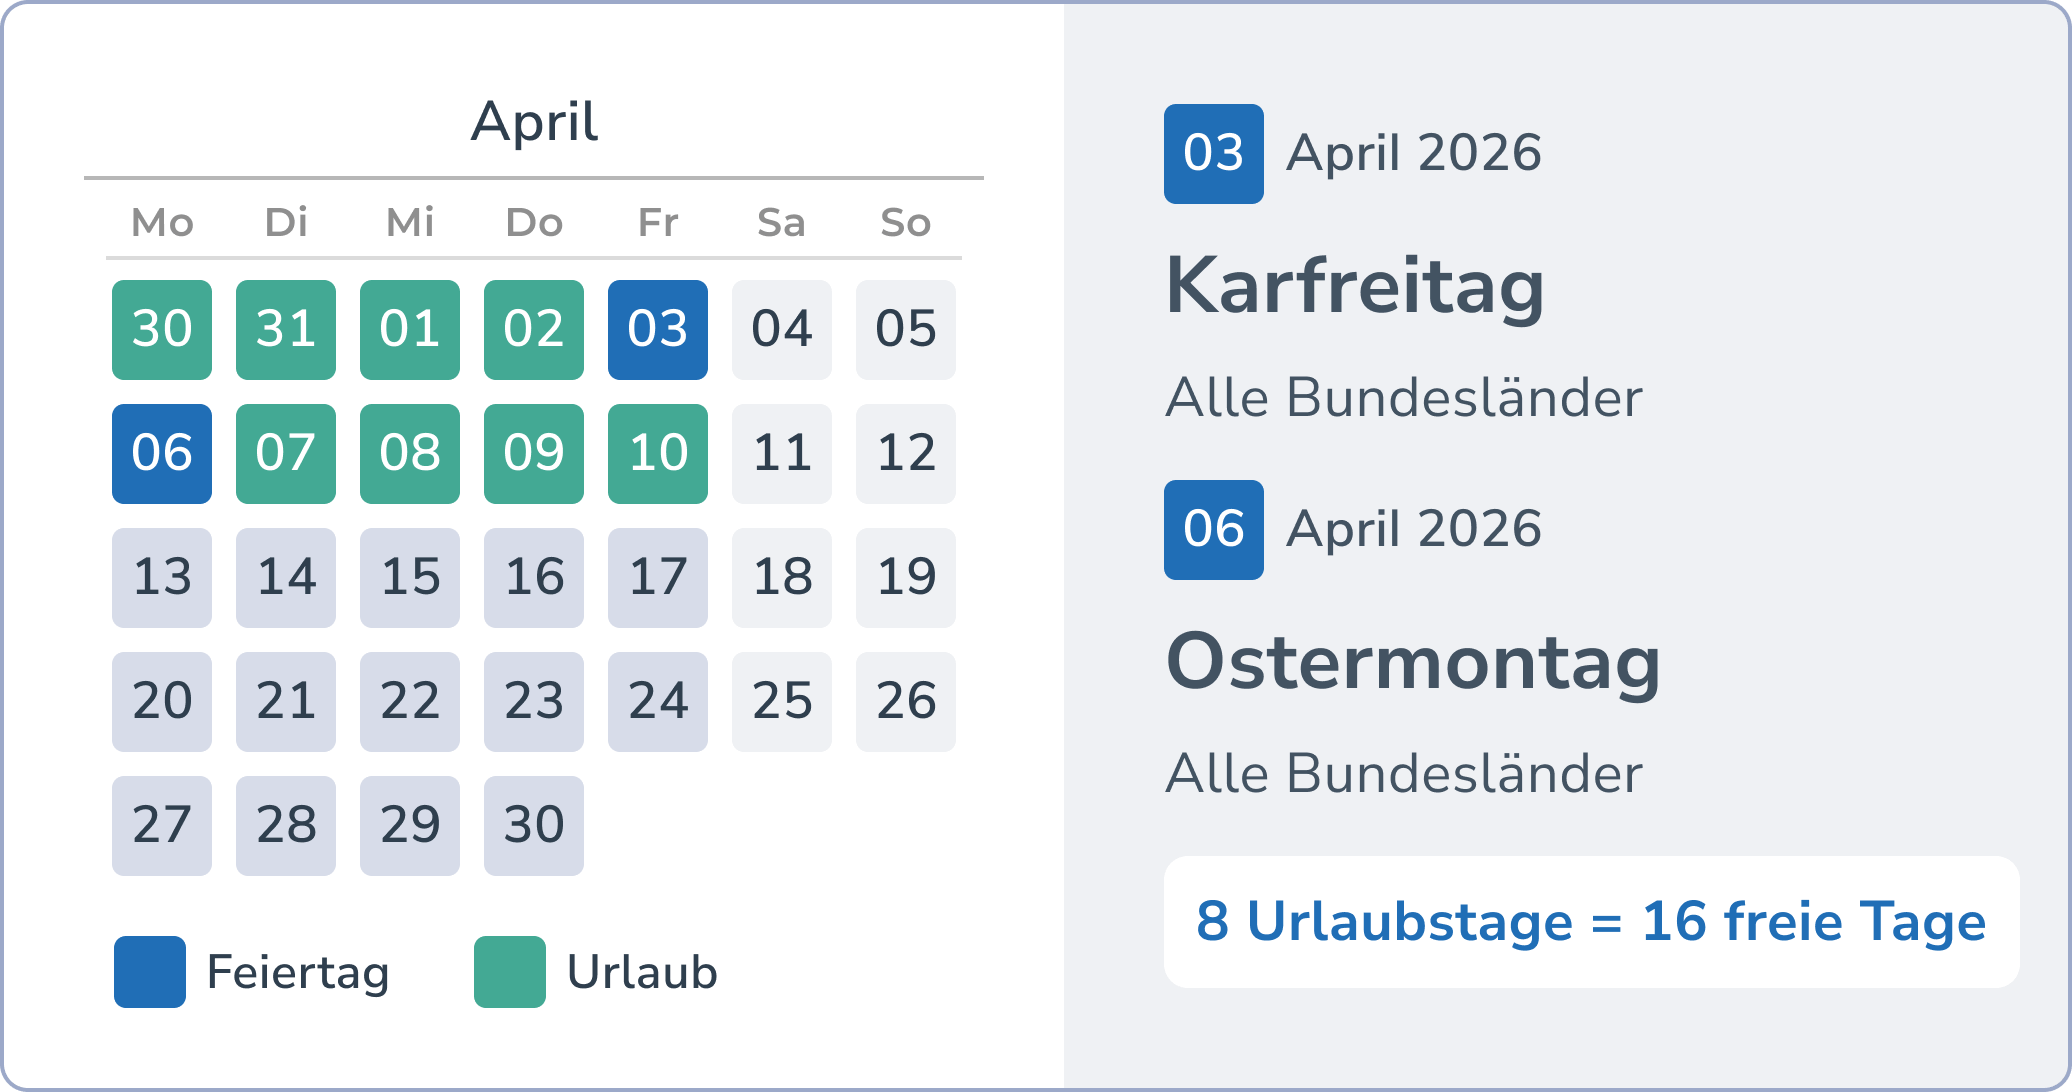The image size is (2072, 1092).
Task: Select the Feiertag legend square
Action: [x=147, y=971]
